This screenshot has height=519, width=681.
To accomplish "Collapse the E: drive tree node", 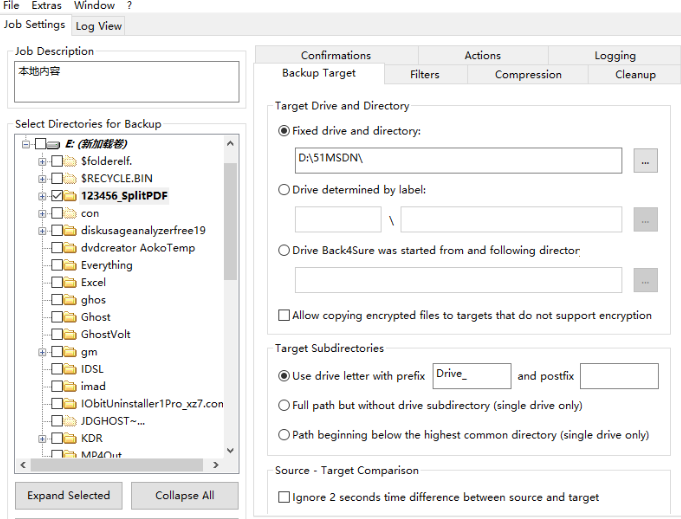I will click(26, 144).
